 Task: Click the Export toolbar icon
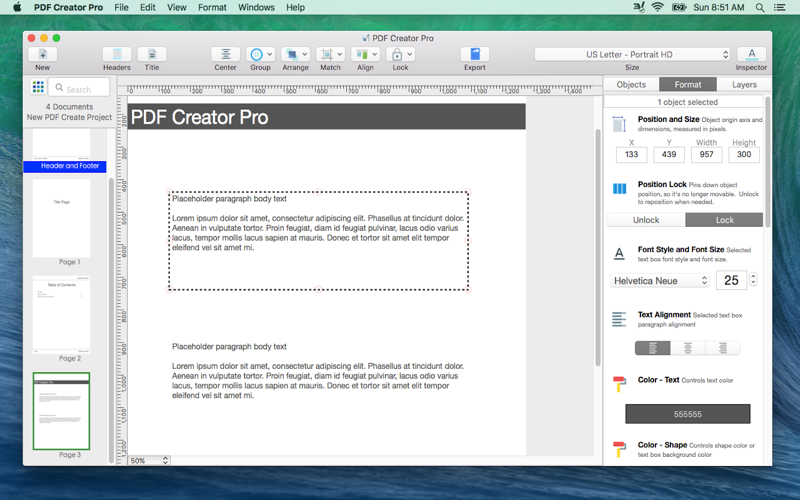pyautogui.click(x=475, y=54)
